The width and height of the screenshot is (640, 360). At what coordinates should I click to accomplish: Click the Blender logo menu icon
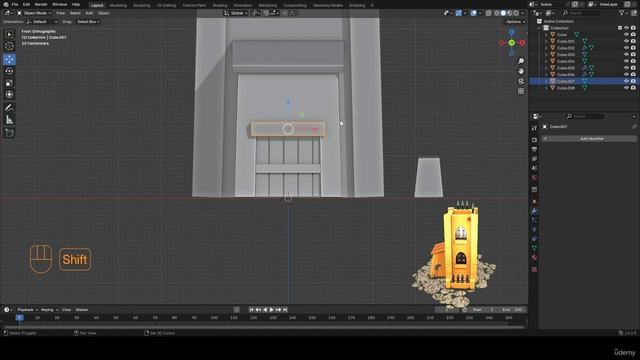pos(6,4)
